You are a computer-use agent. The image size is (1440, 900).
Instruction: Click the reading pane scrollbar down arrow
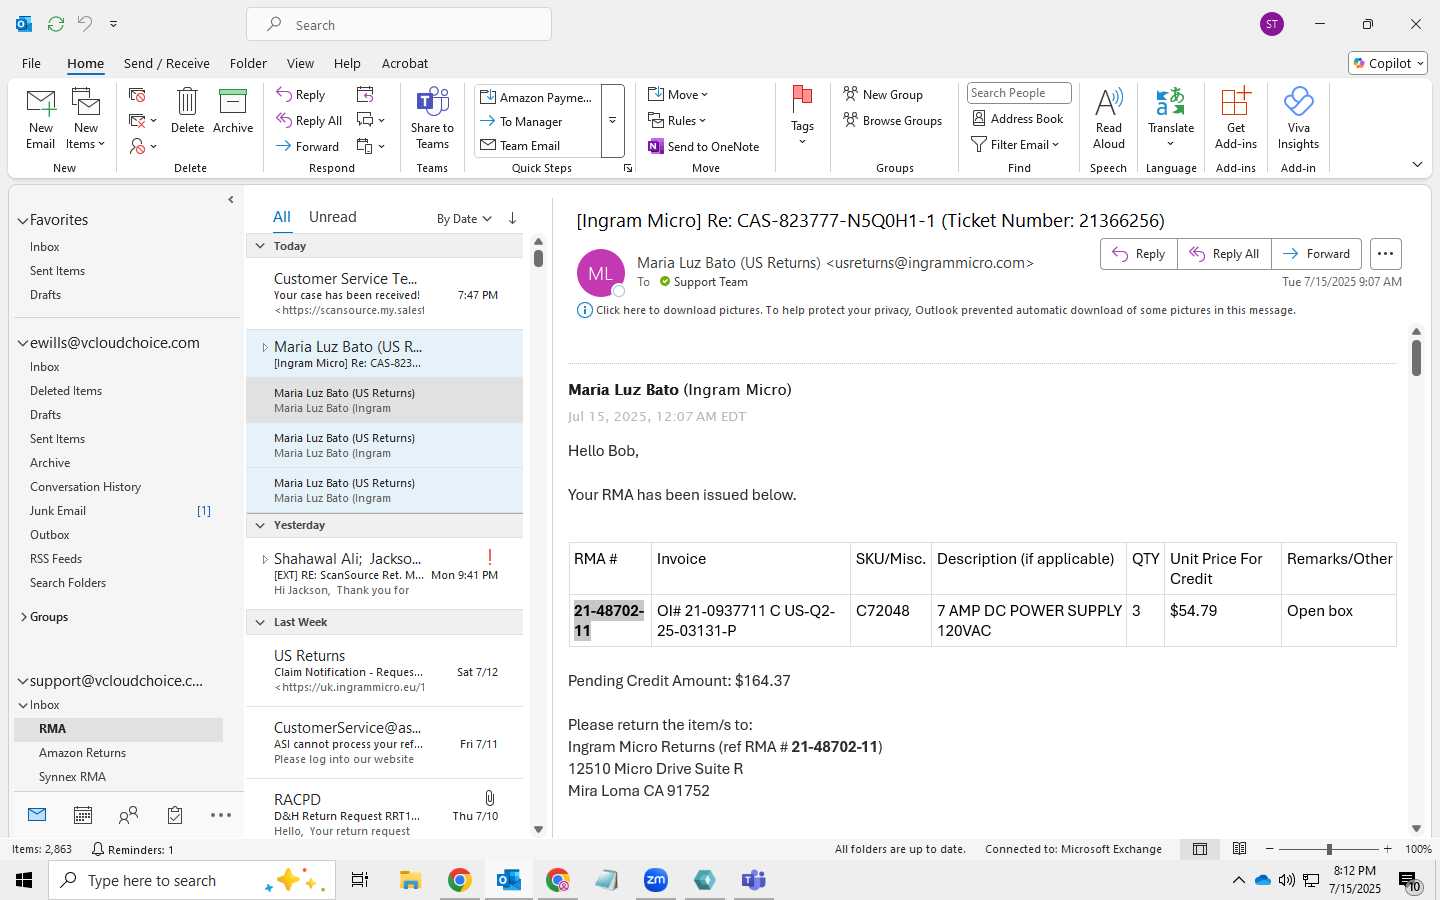pyautogui.click(x=1416, y=828)
